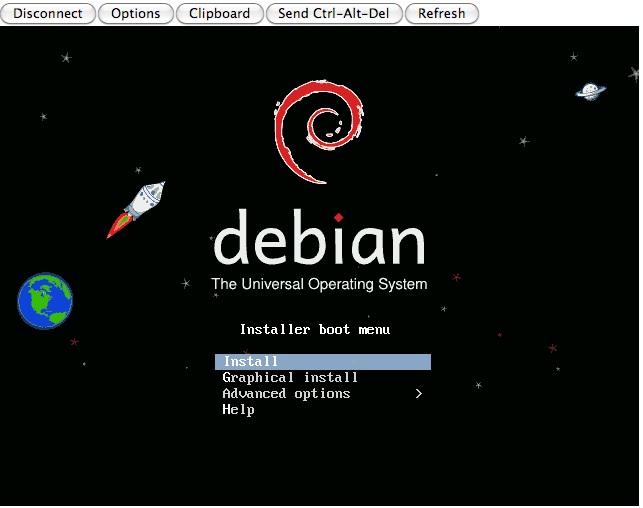Expand the Advanced options submenu arrow
The image size is (643, 508).
[418, 394]
